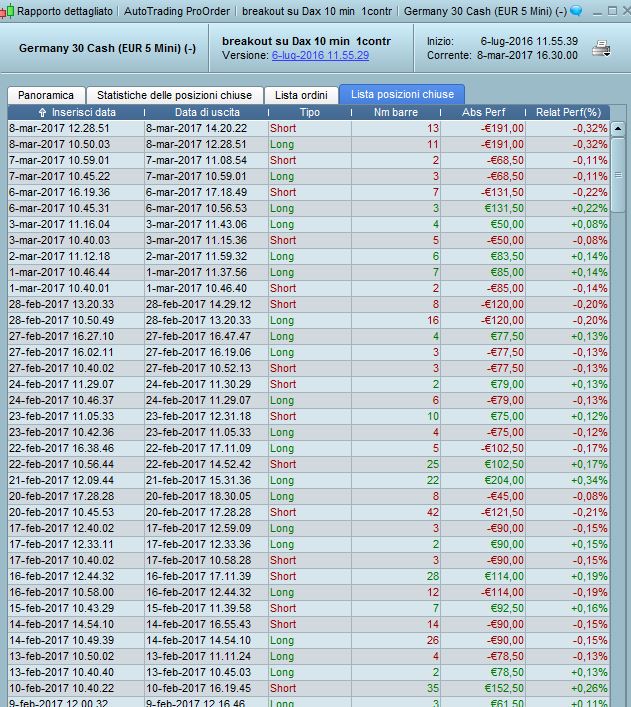631x707 pixels.
Task: Maximize the report window
Action: click(x=612, y=10)
